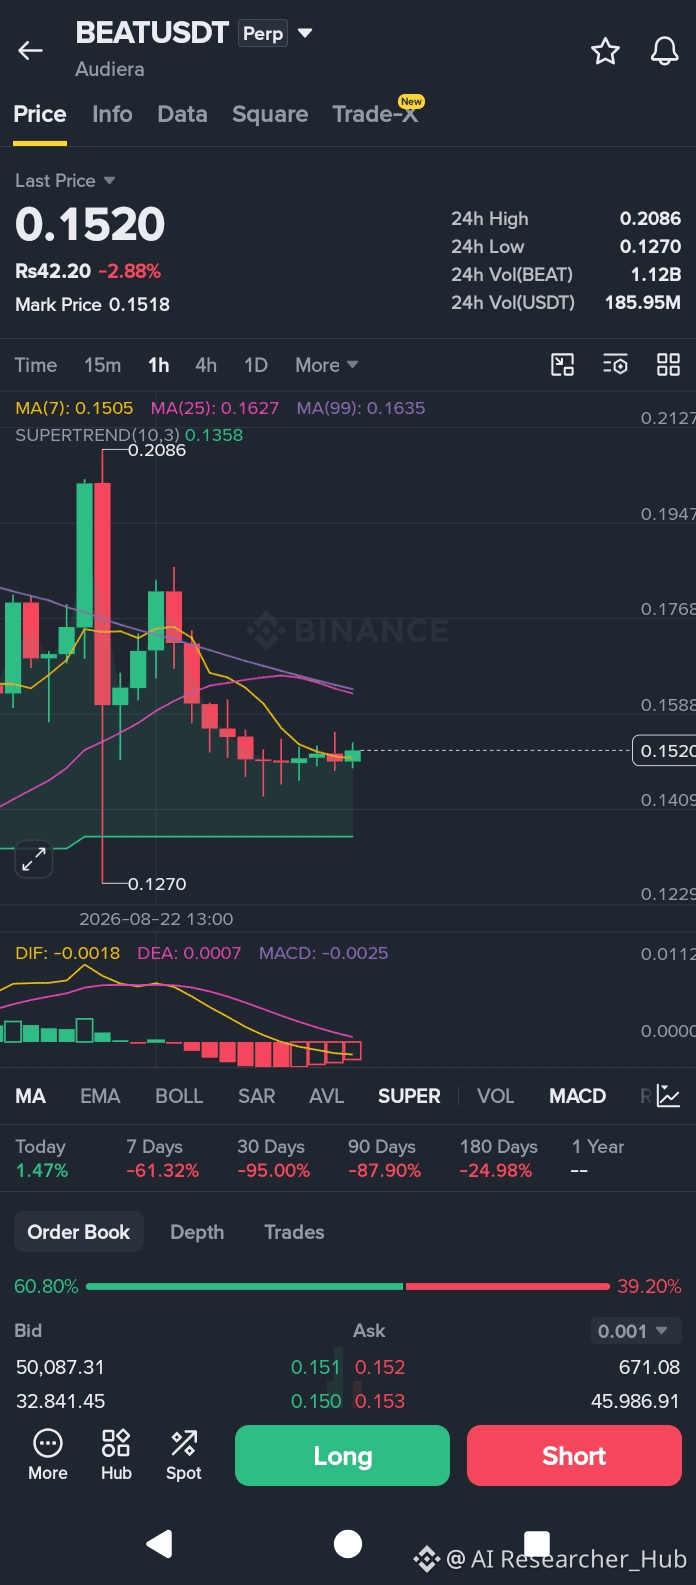Open the More menu icon at bottom

(x=48, y=1455)
